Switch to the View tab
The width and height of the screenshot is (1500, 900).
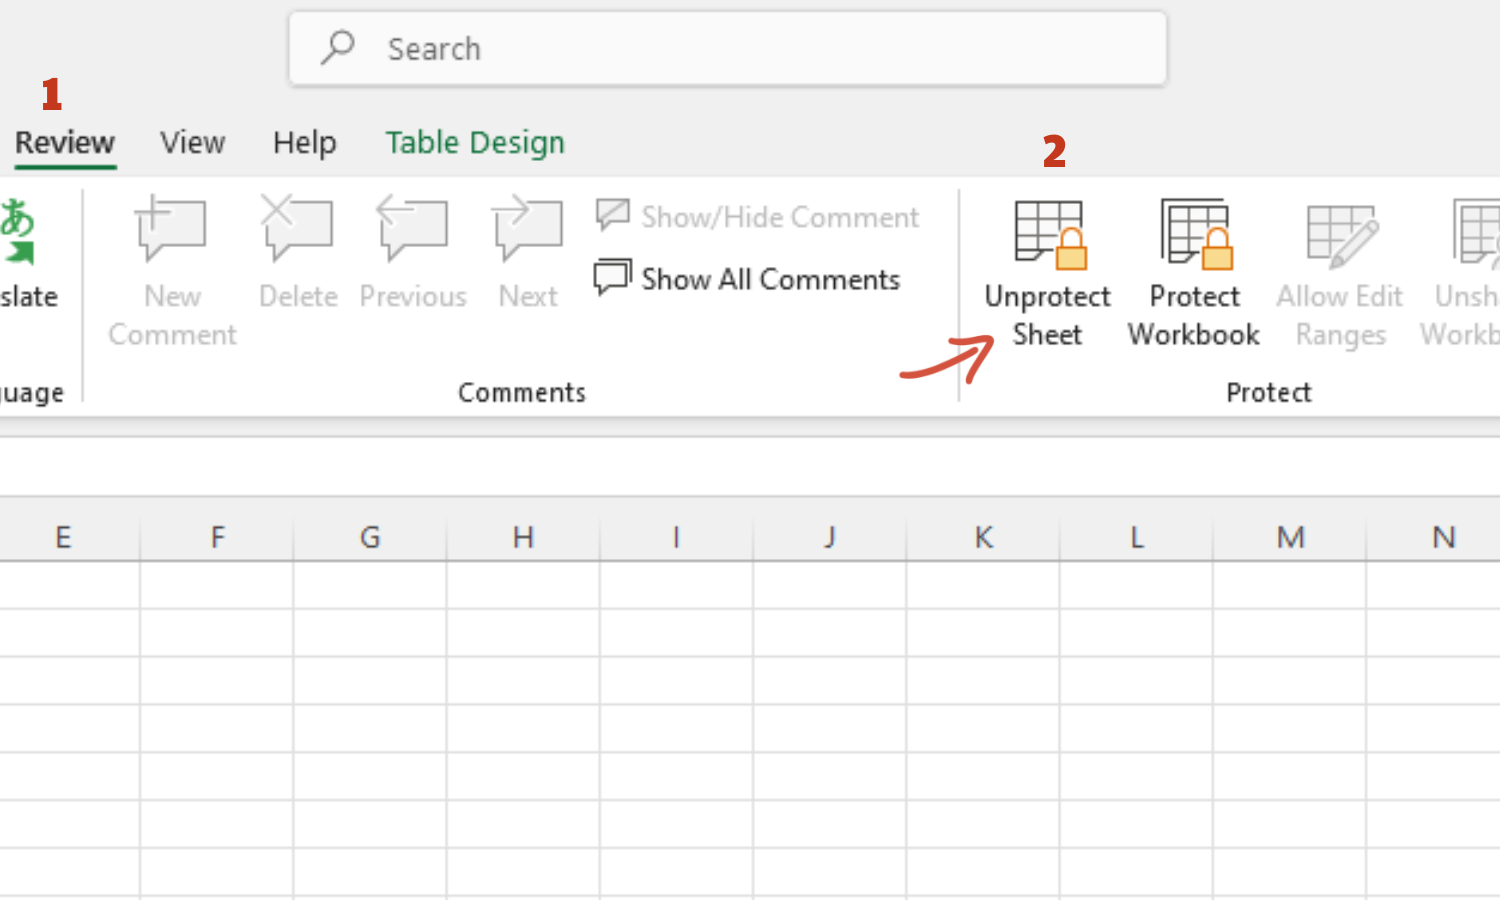[193, 143]
